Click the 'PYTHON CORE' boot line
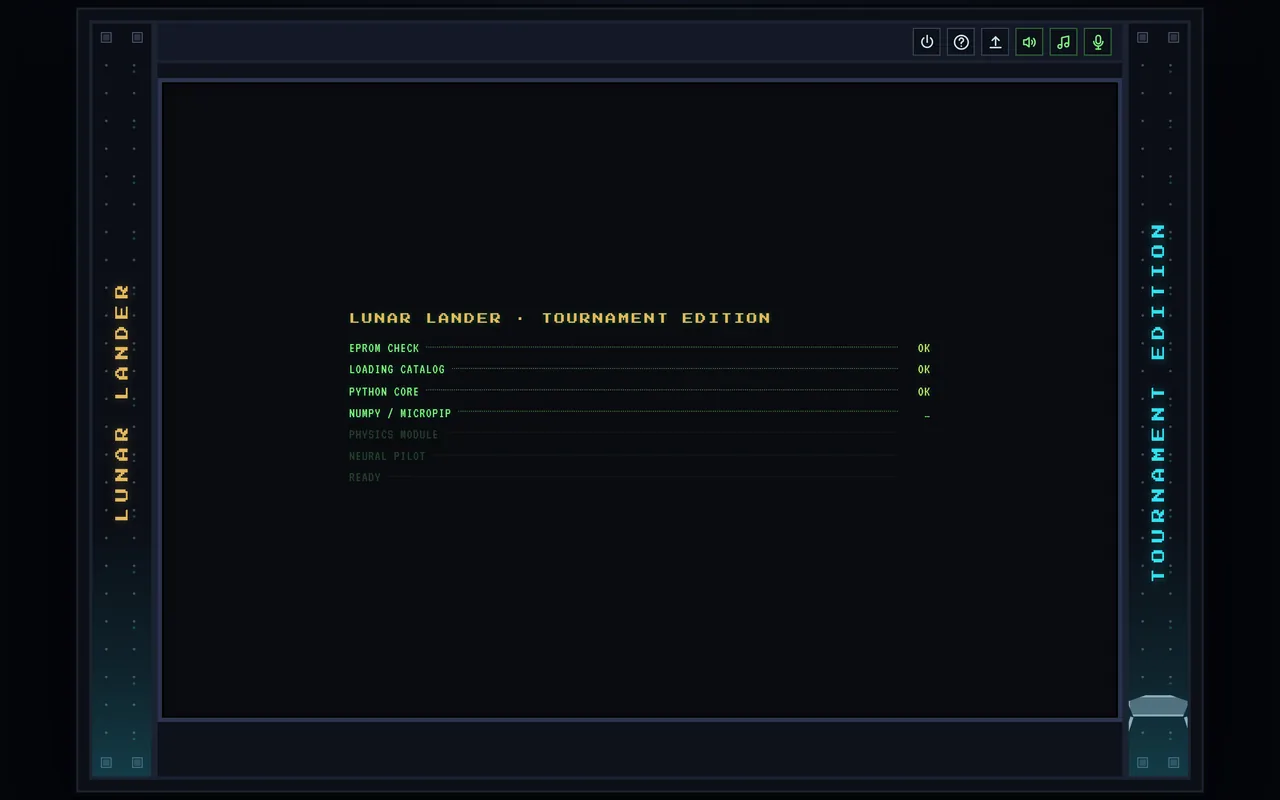1280x800 pixels. pos(640,392)
